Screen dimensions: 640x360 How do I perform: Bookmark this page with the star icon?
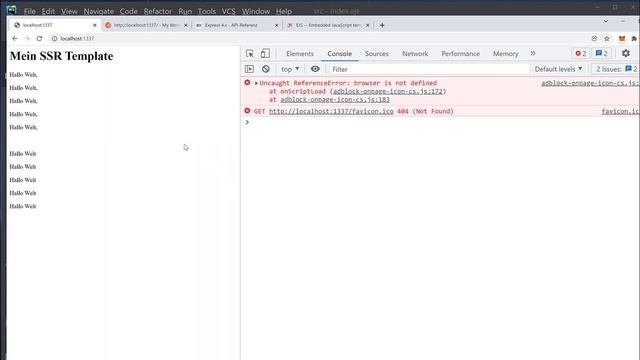point(607,38)
